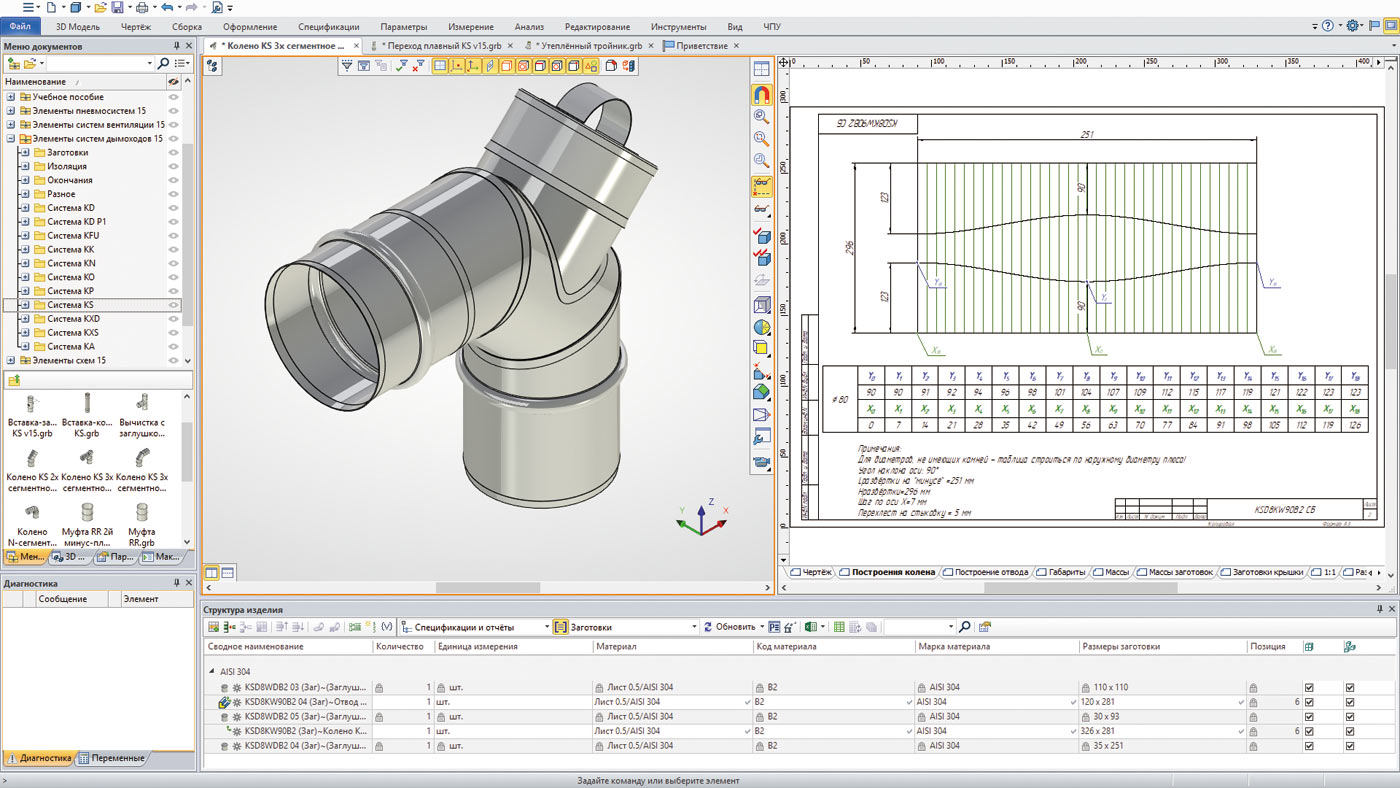Image resolution: width=1400 pixels, height=788 pixels.
Task: Expand Система KS folder node
Action: point(25,305)
